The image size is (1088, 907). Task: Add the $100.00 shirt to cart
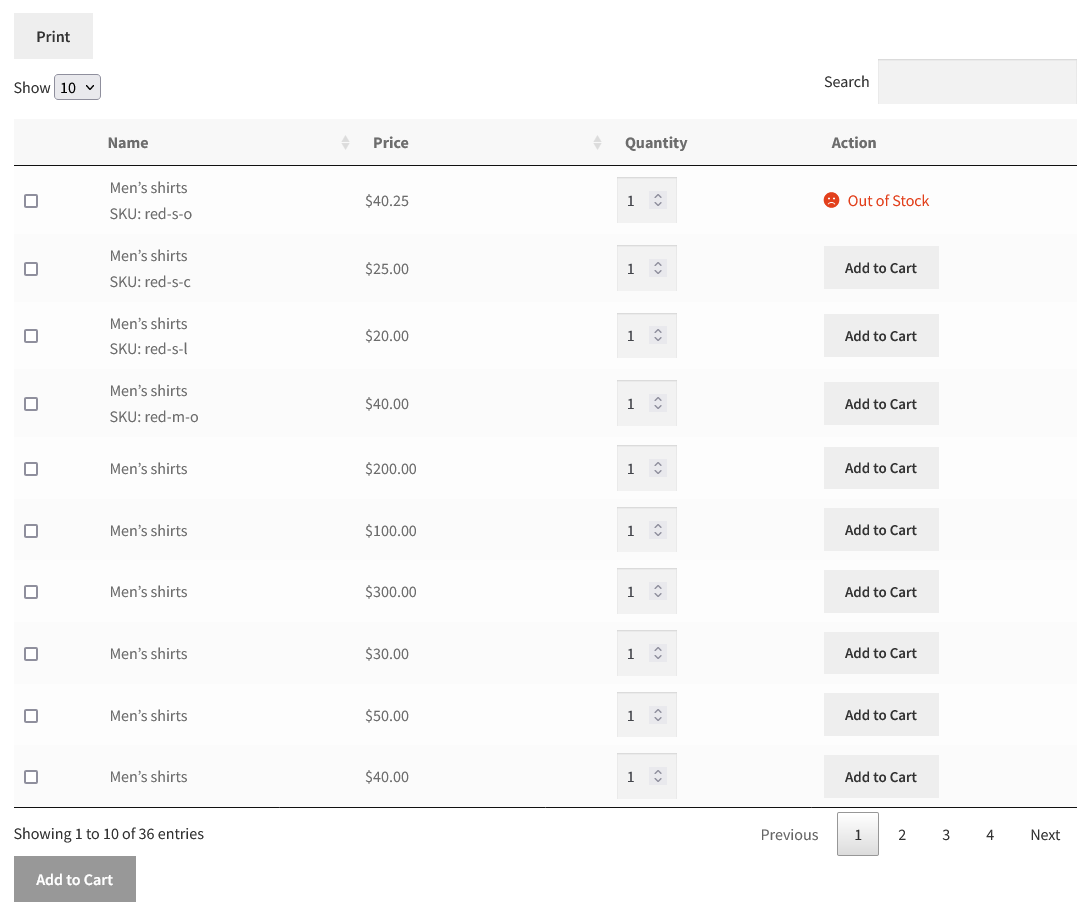(881, 530)
